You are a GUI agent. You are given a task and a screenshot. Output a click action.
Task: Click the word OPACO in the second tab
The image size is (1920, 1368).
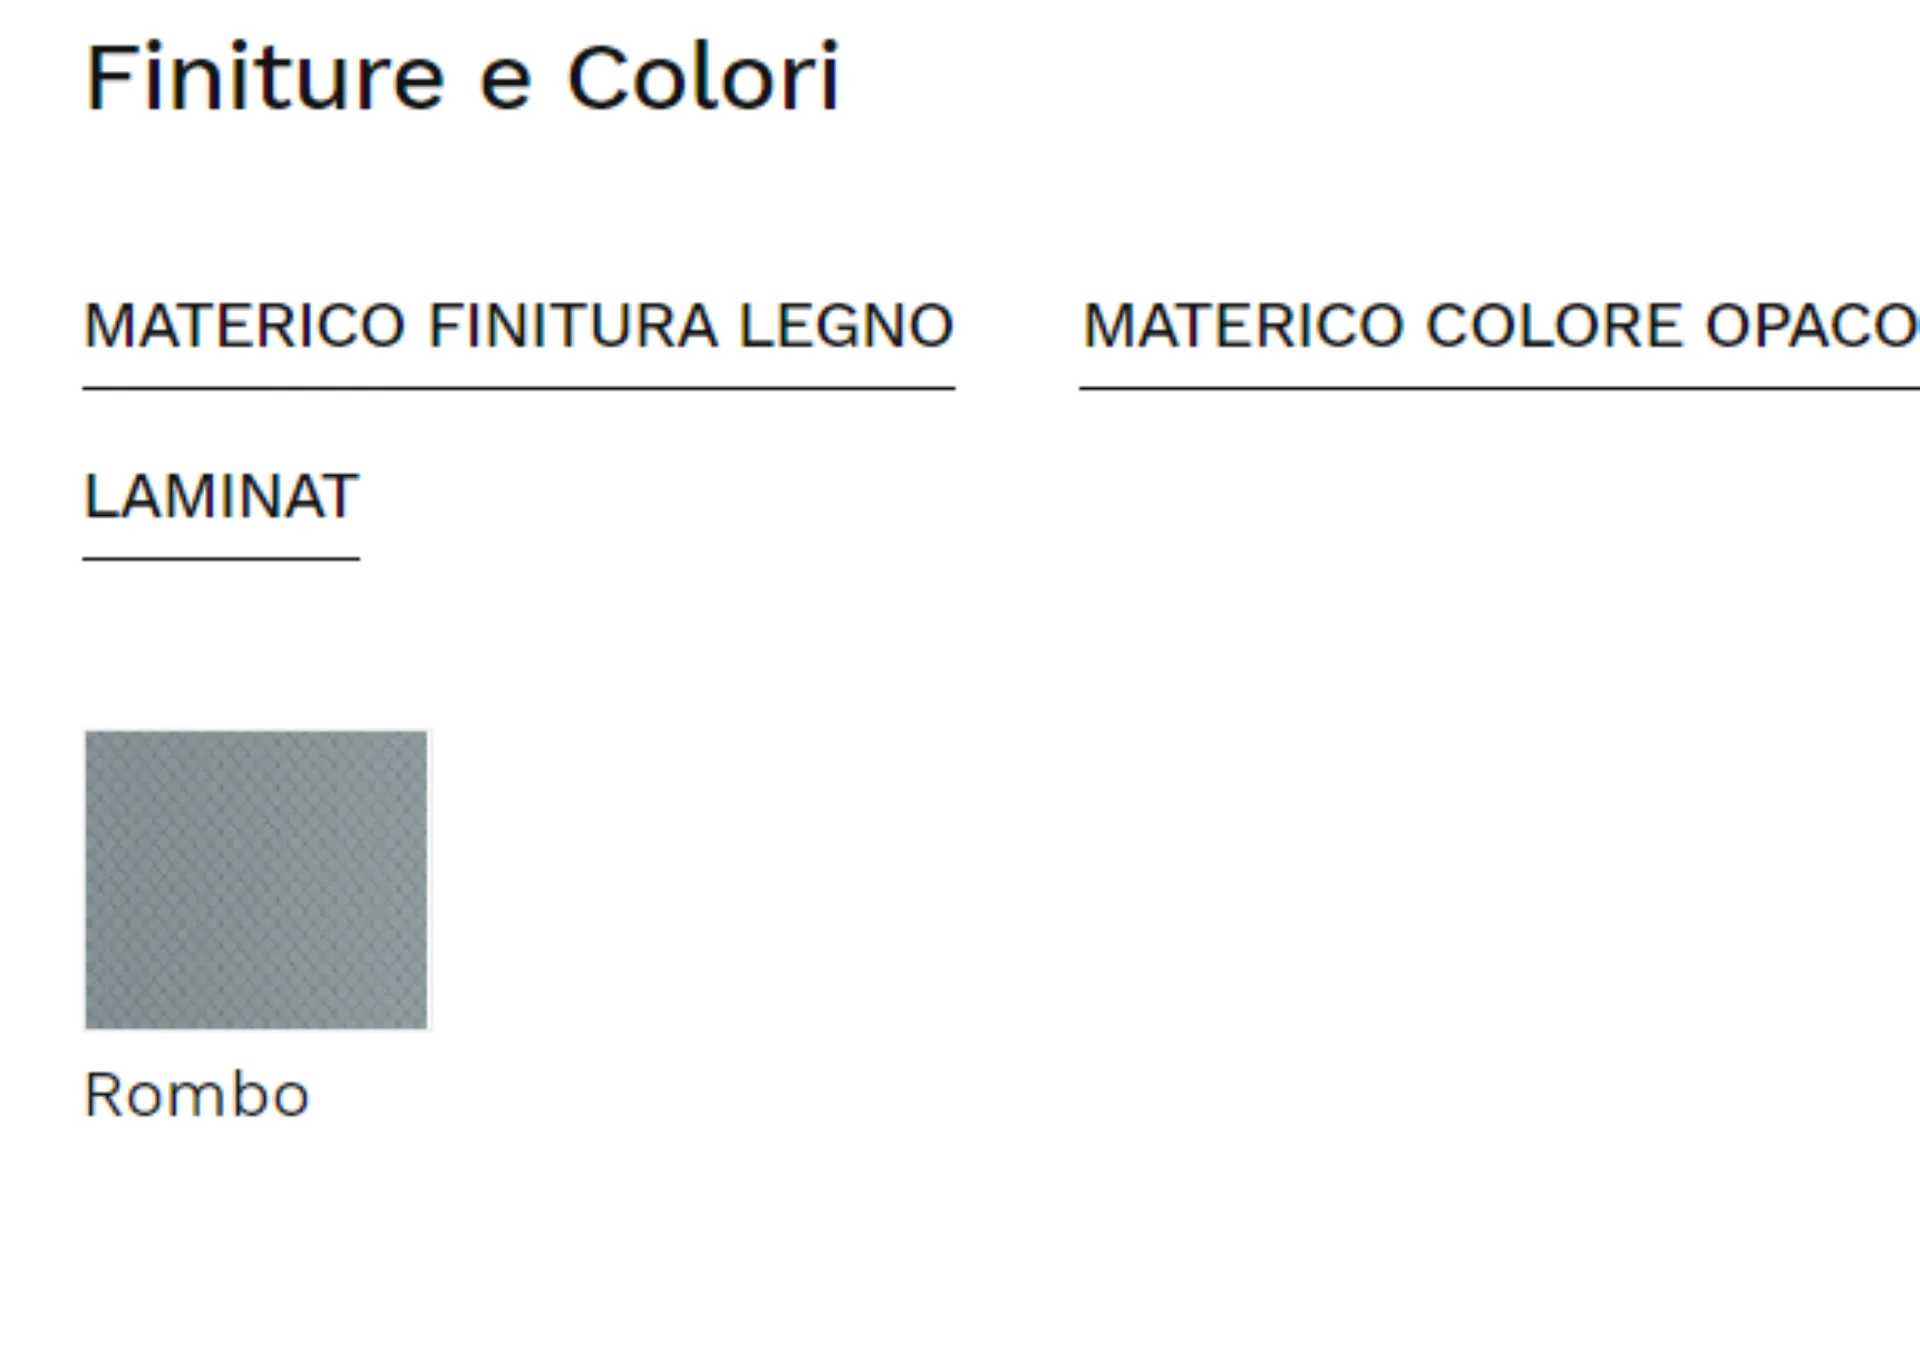[1811, 326]
